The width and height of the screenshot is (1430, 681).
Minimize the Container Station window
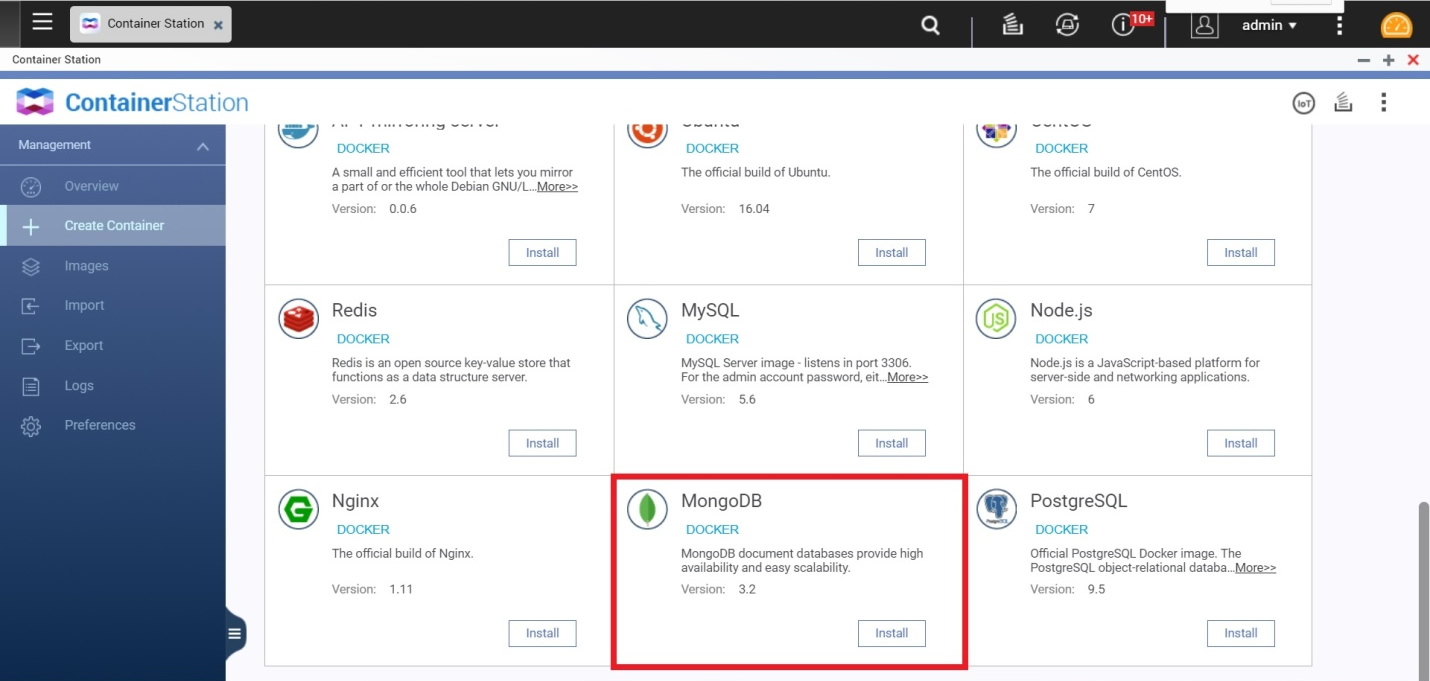1363,61
